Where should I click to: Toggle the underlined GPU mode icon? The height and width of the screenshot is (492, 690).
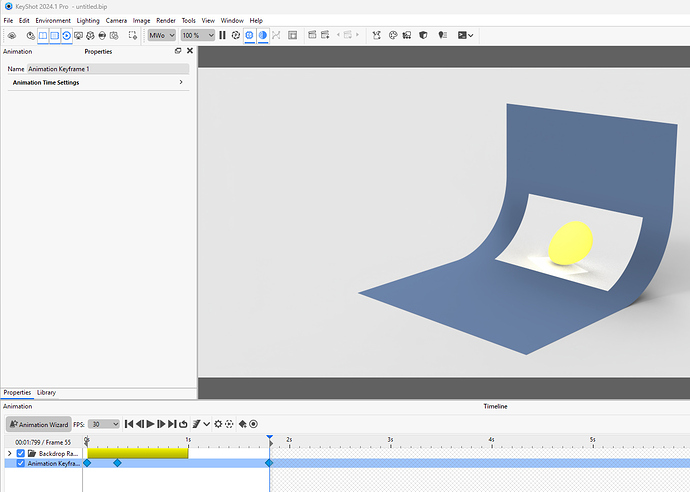(x=249, y=35)
